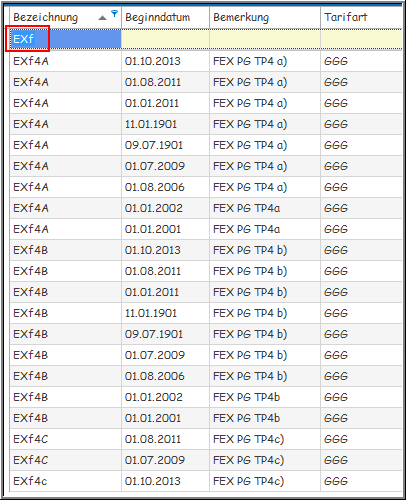This screenshot has height=500, width=406.
Task: Select the EXf4A row dated 11.01.1901
Action: coord(206,124)
